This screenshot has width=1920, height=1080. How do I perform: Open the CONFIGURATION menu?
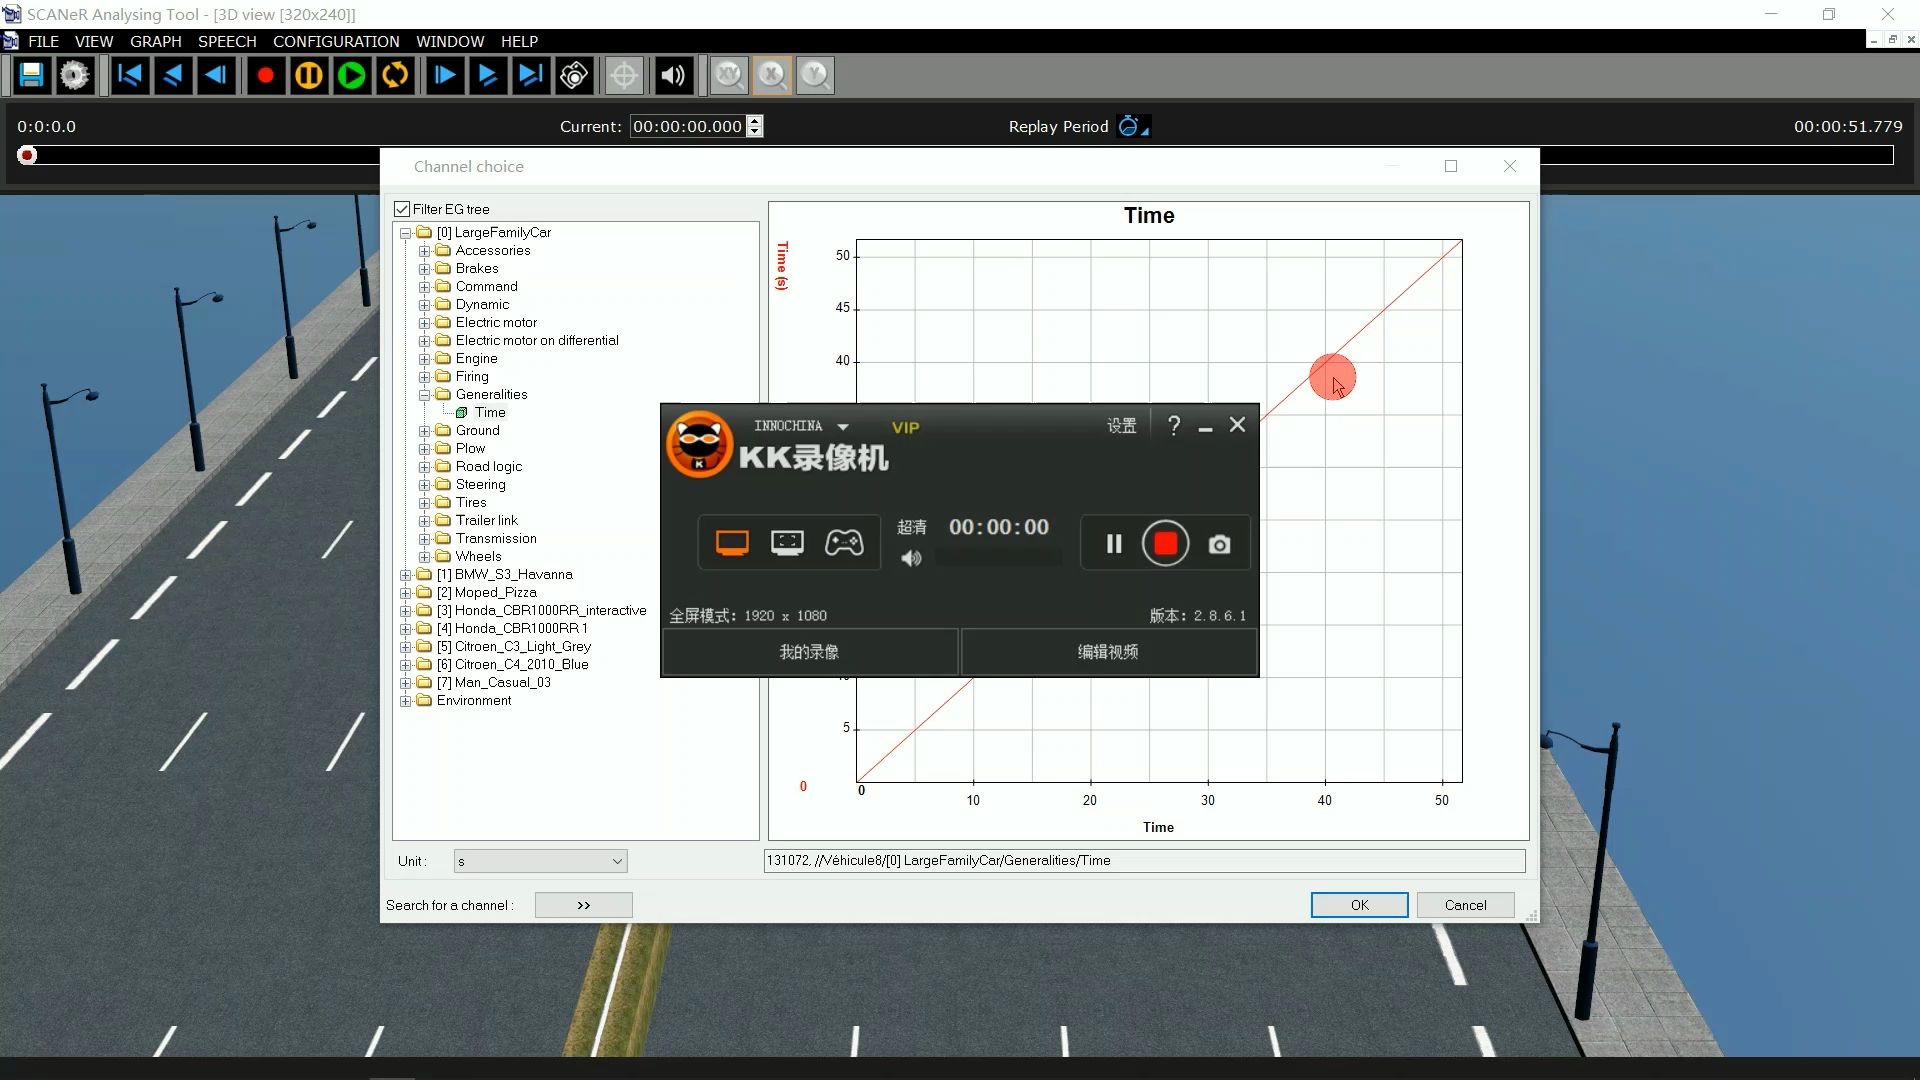336,41
